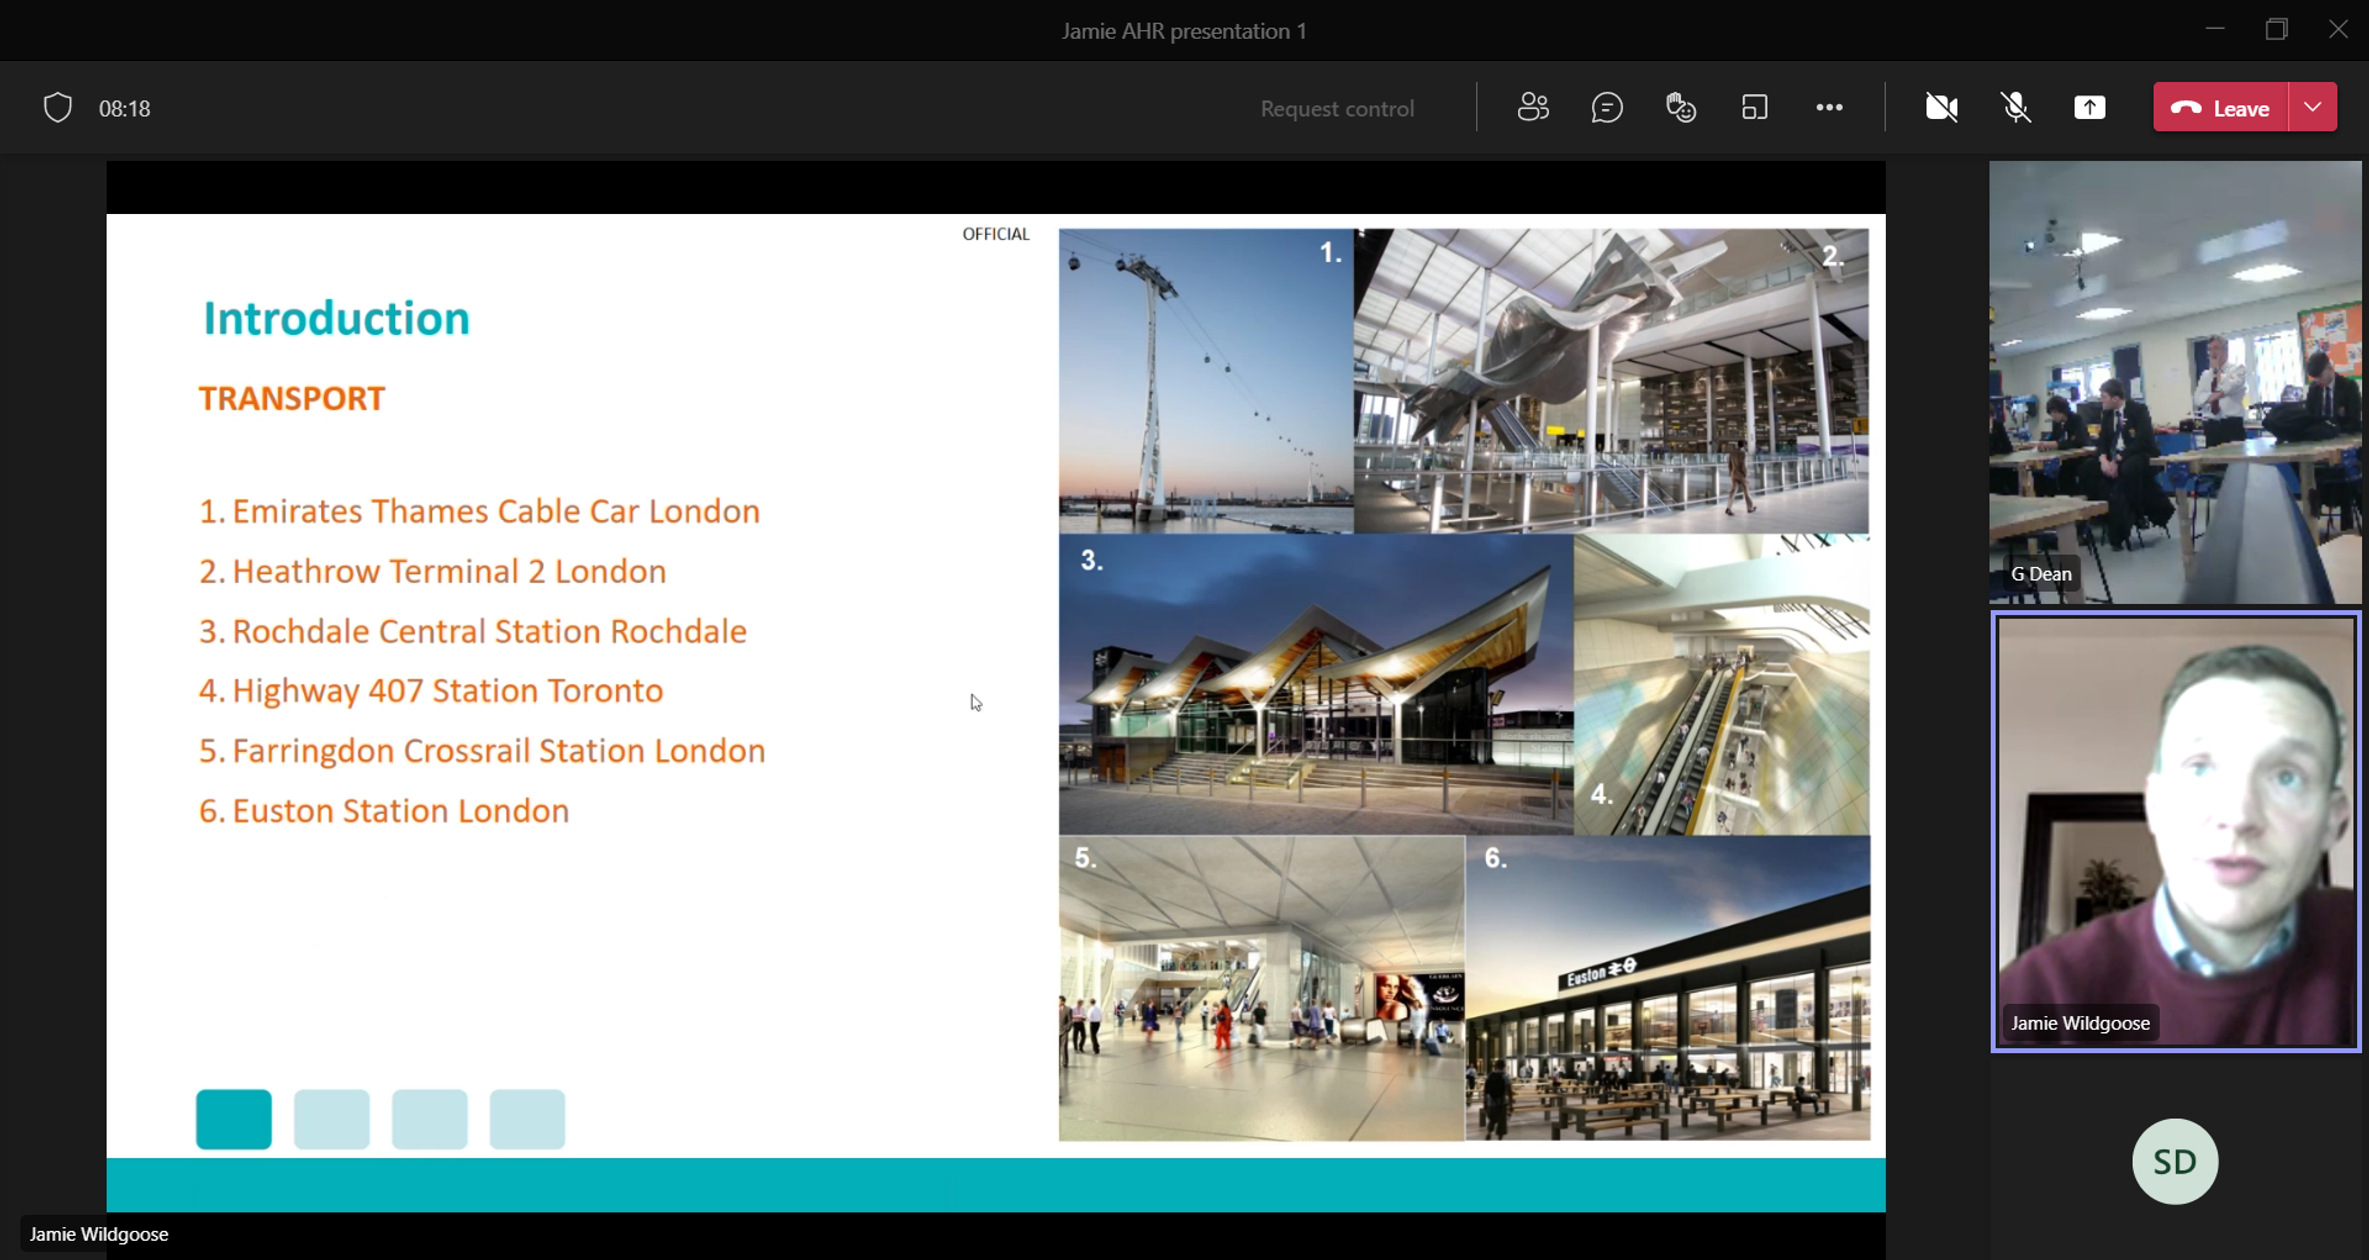Screen dimensions: 2369x1260
Task: Turn on your camera
Action: pyautogui.click(x=1941, y=107)
